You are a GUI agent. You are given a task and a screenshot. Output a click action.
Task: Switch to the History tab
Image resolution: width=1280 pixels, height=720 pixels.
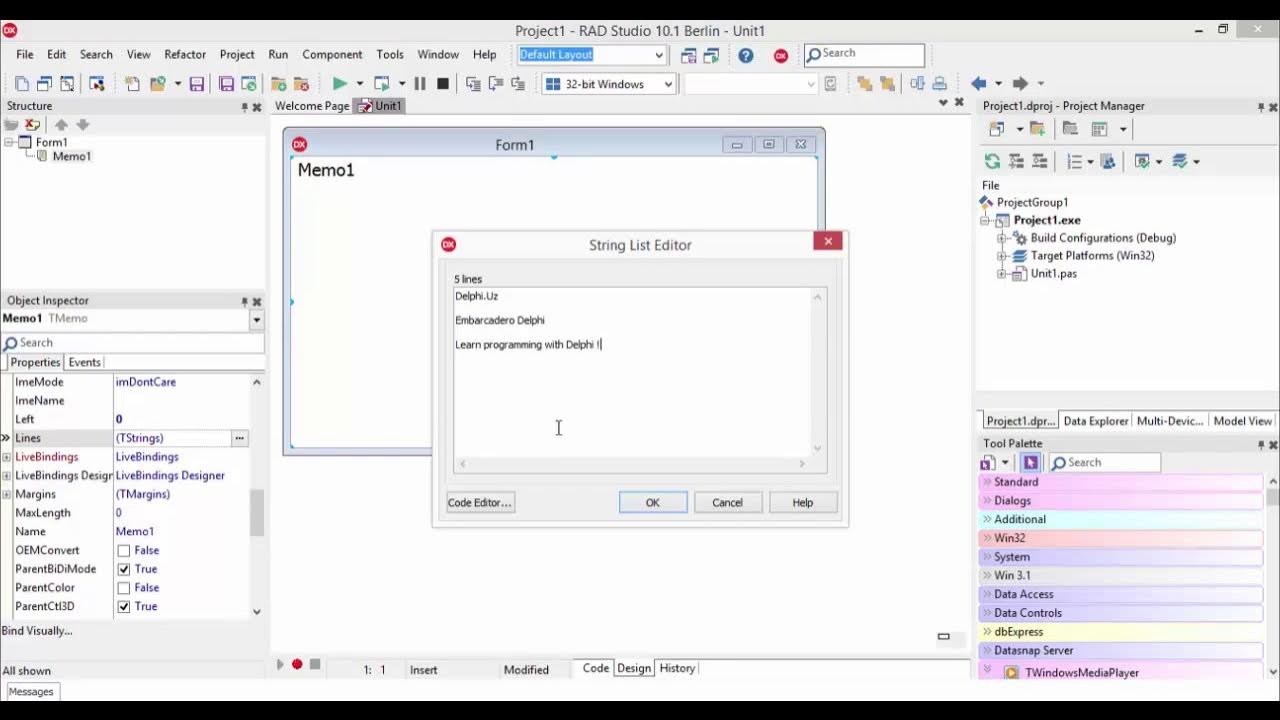coord(677,668)
